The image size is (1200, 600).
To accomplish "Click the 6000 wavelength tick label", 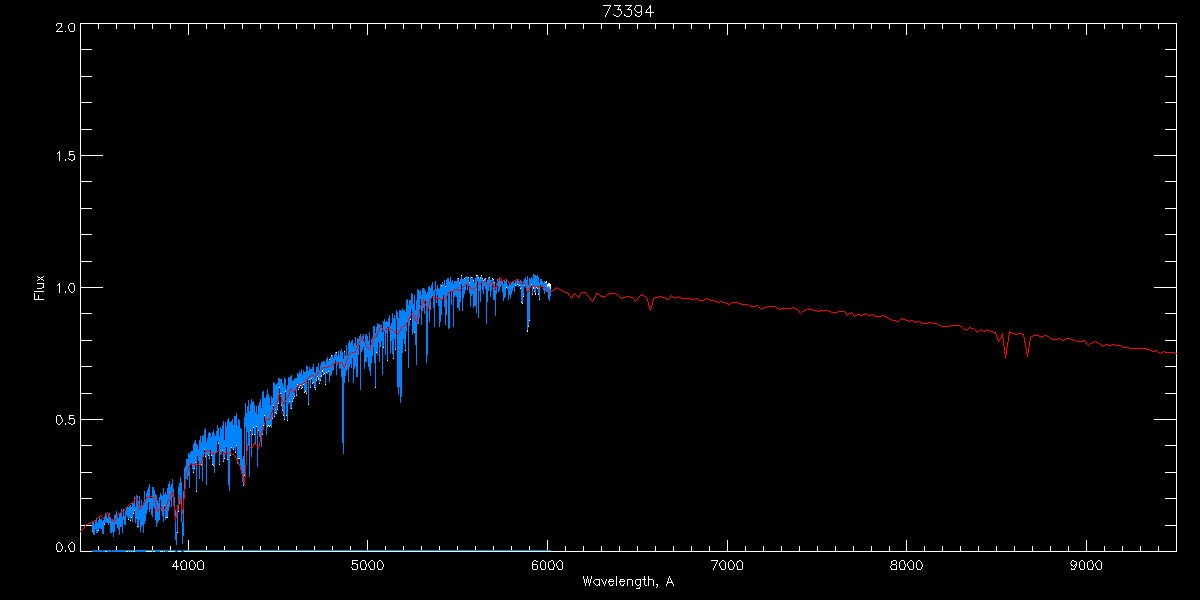I will point(547,564).
